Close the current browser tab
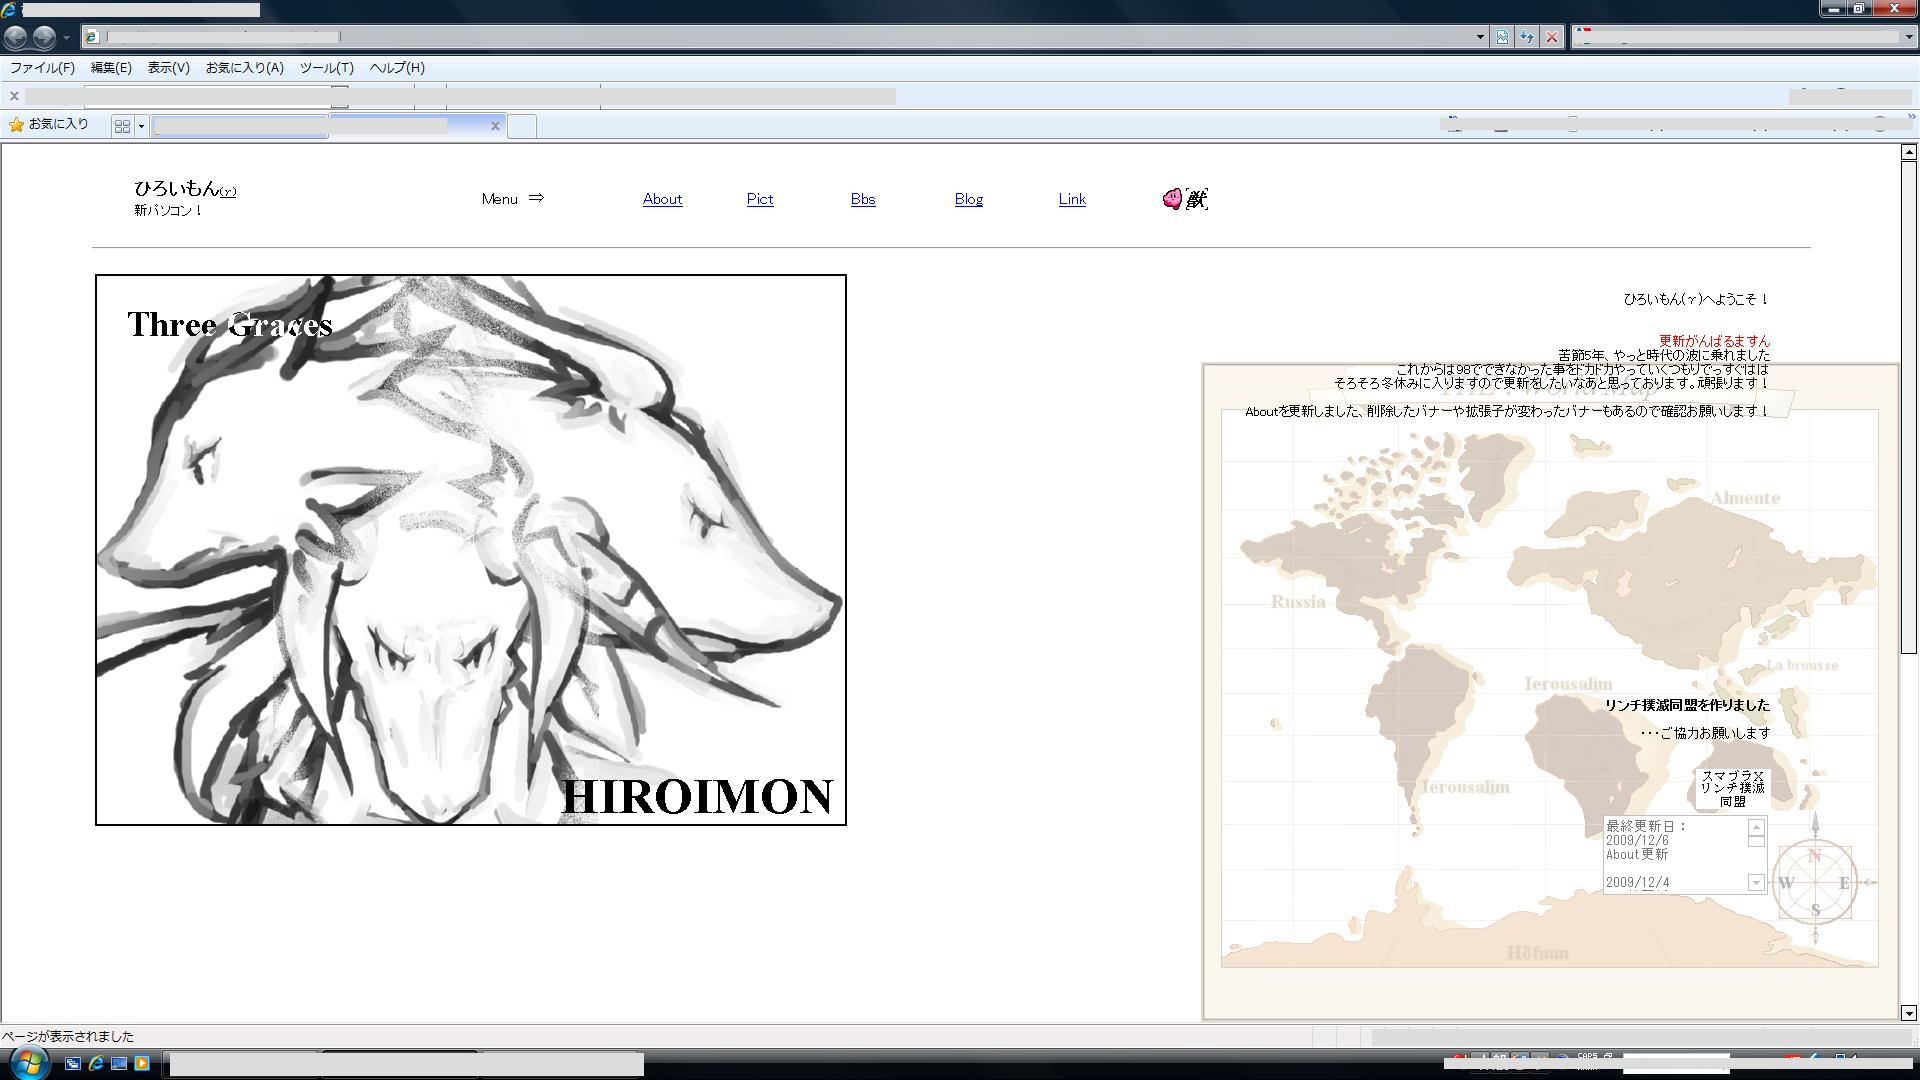 pos(494,126)
